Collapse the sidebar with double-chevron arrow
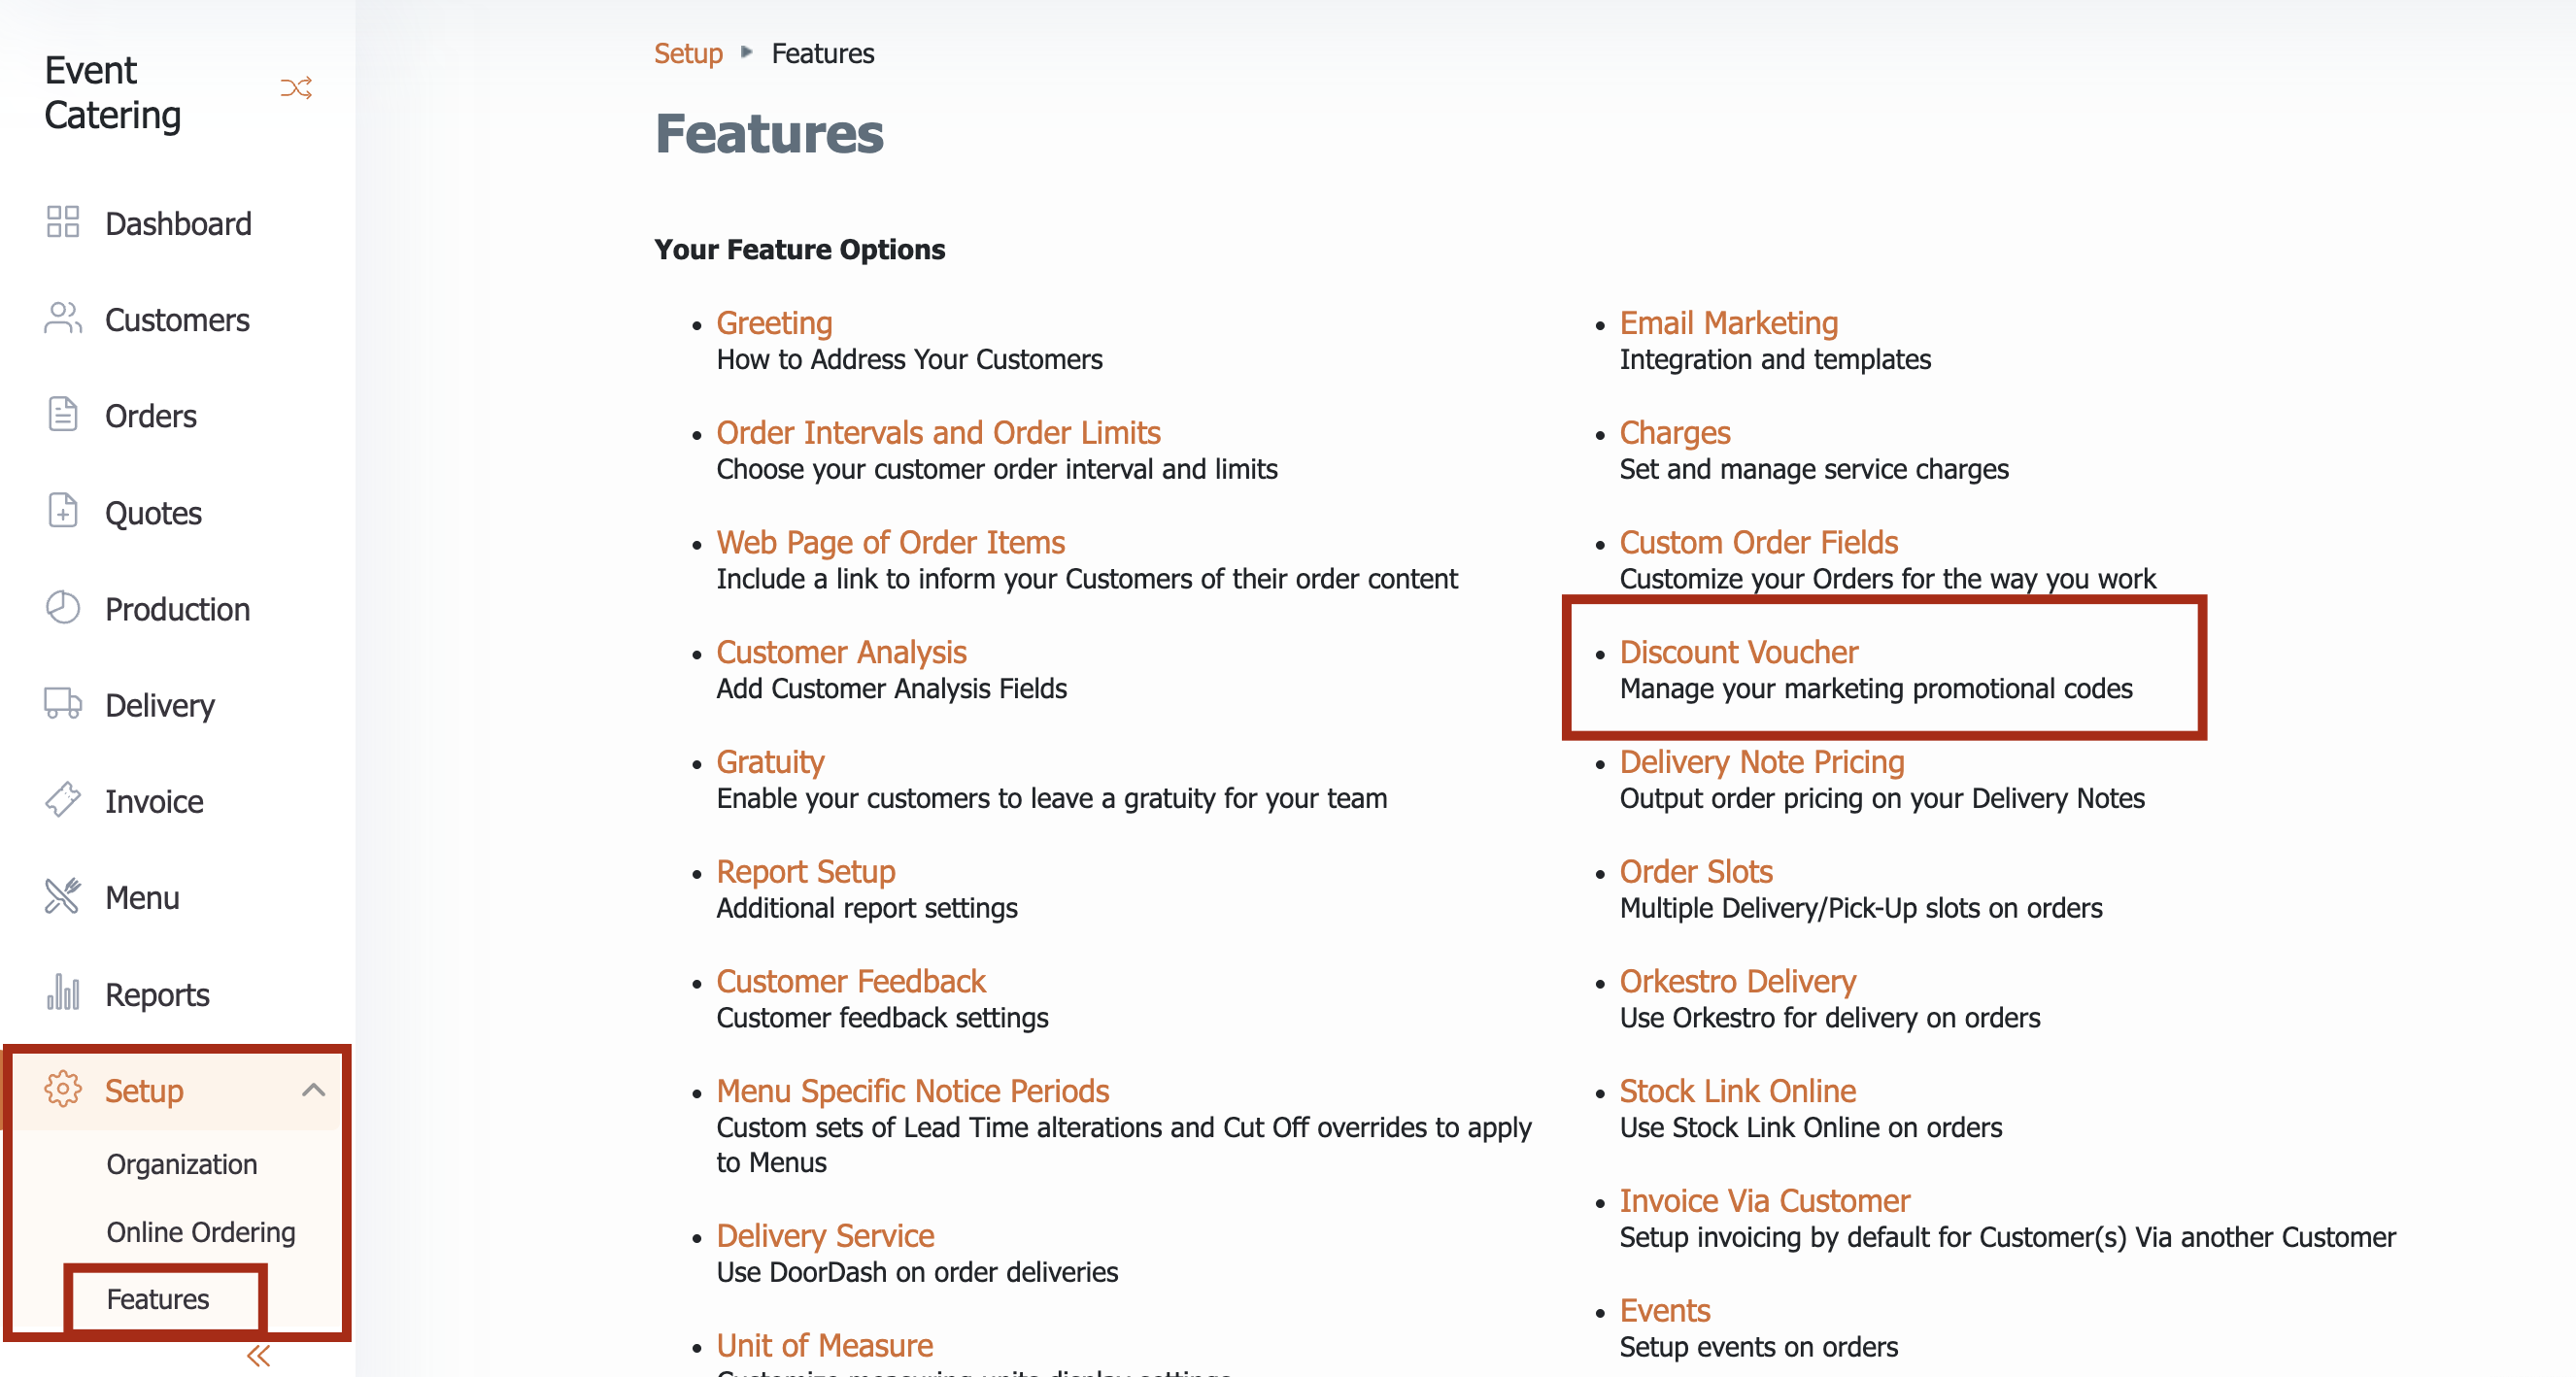 (x=259, y=1356)
